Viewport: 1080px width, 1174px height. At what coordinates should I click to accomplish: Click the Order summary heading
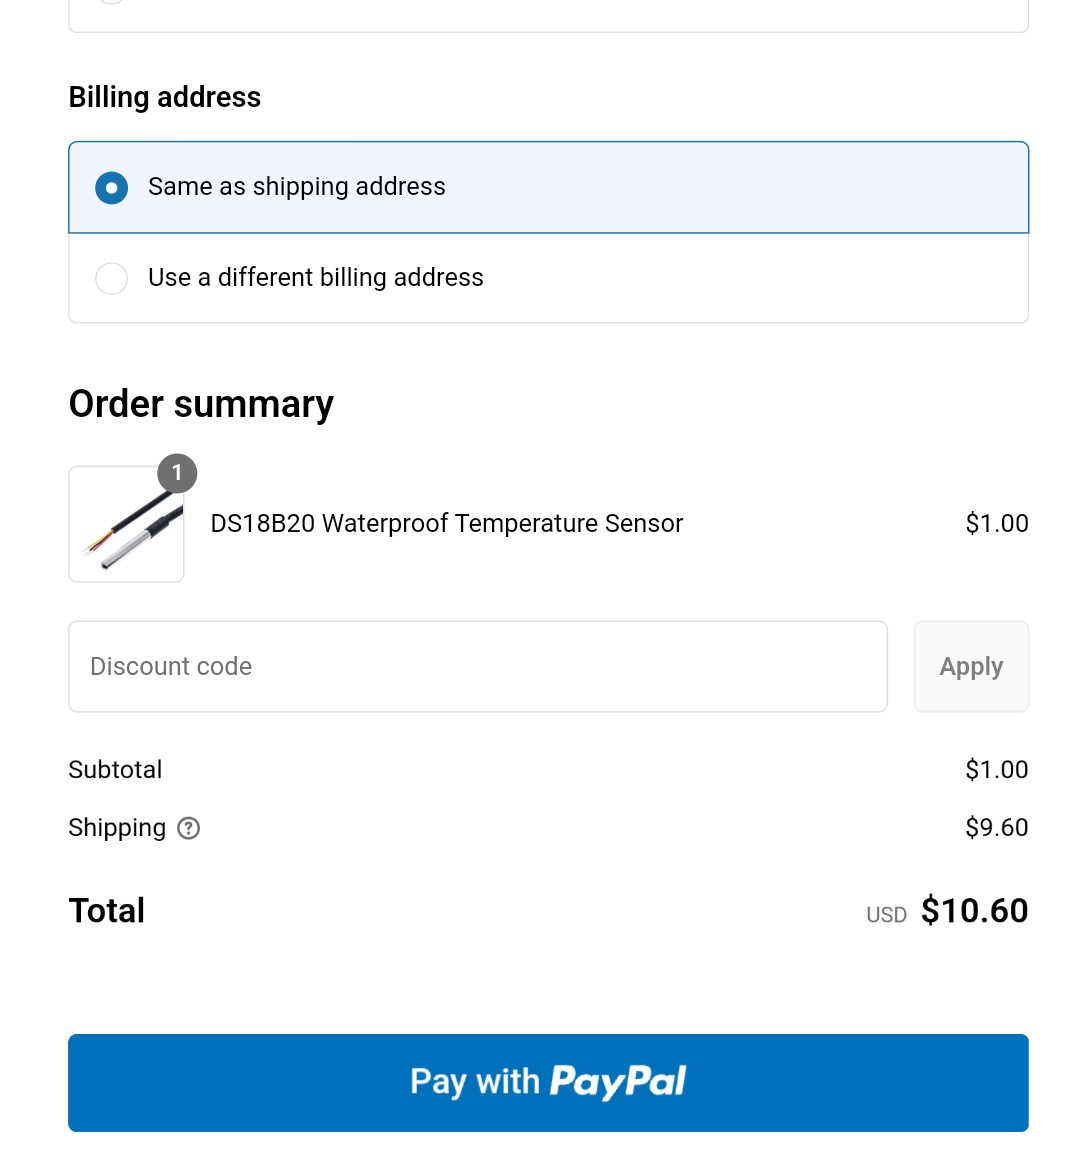[201, 404]
